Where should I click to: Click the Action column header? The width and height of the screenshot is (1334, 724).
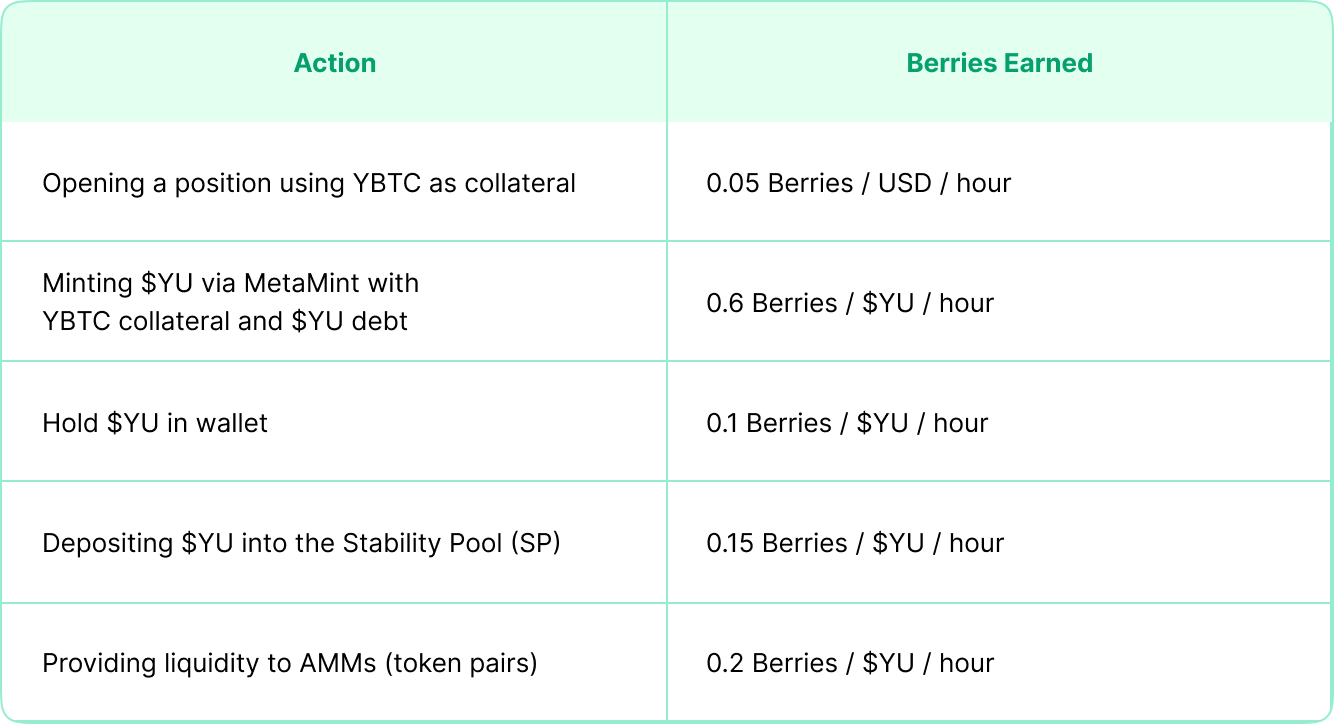(x=335, y=63)
